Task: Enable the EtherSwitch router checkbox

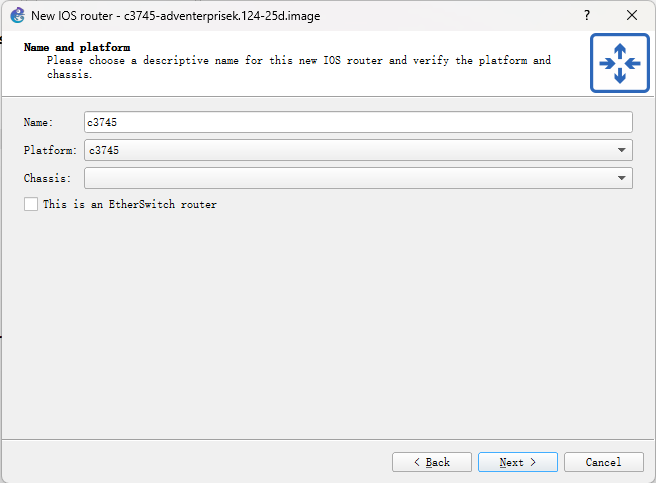Action: coord(32,204)
